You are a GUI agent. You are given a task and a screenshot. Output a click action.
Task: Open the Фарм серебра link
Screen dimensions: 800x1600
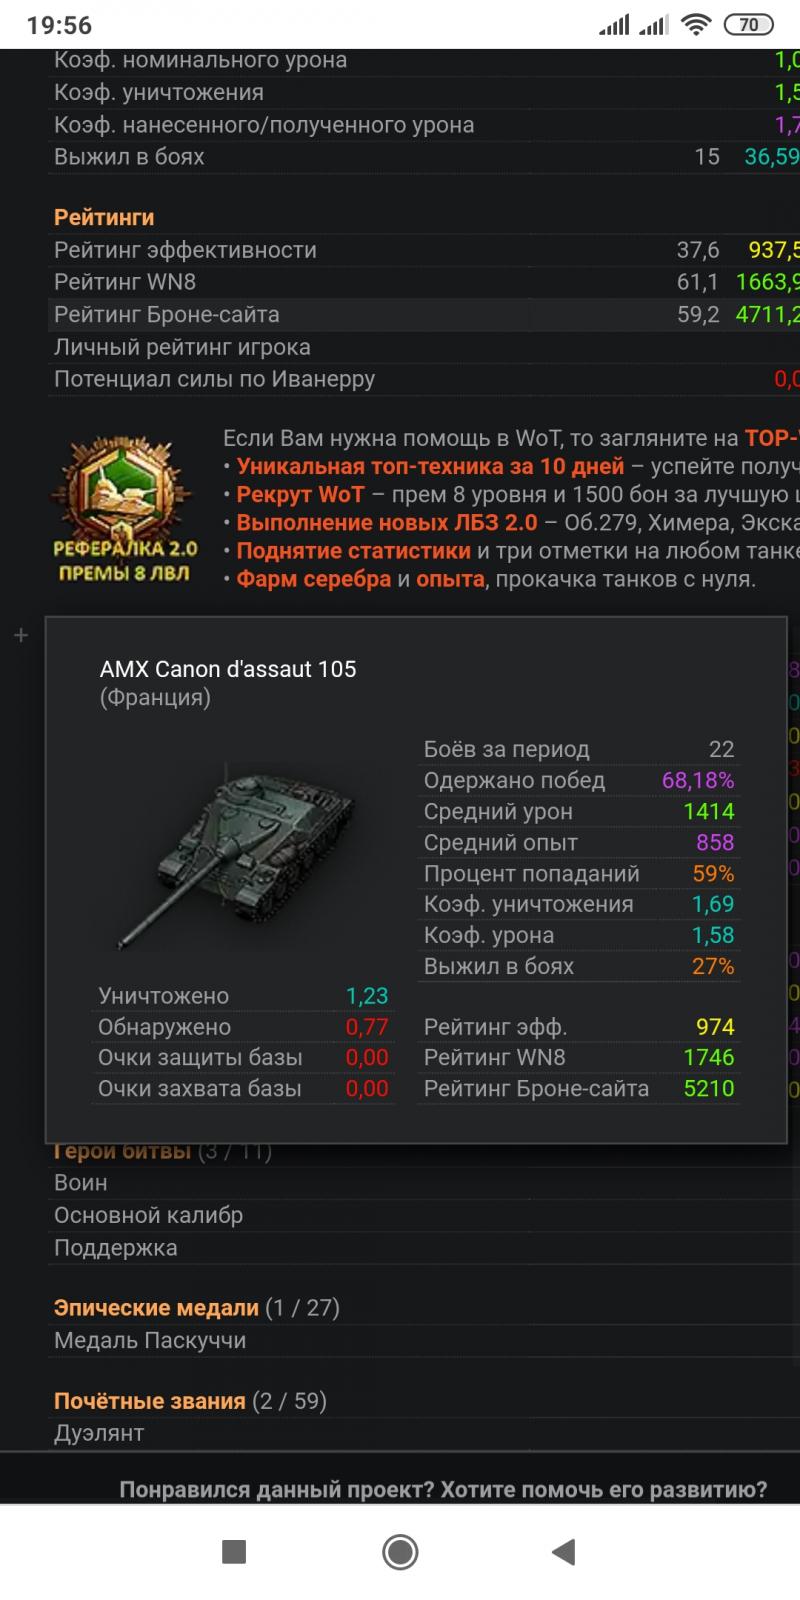pos(314,579)
